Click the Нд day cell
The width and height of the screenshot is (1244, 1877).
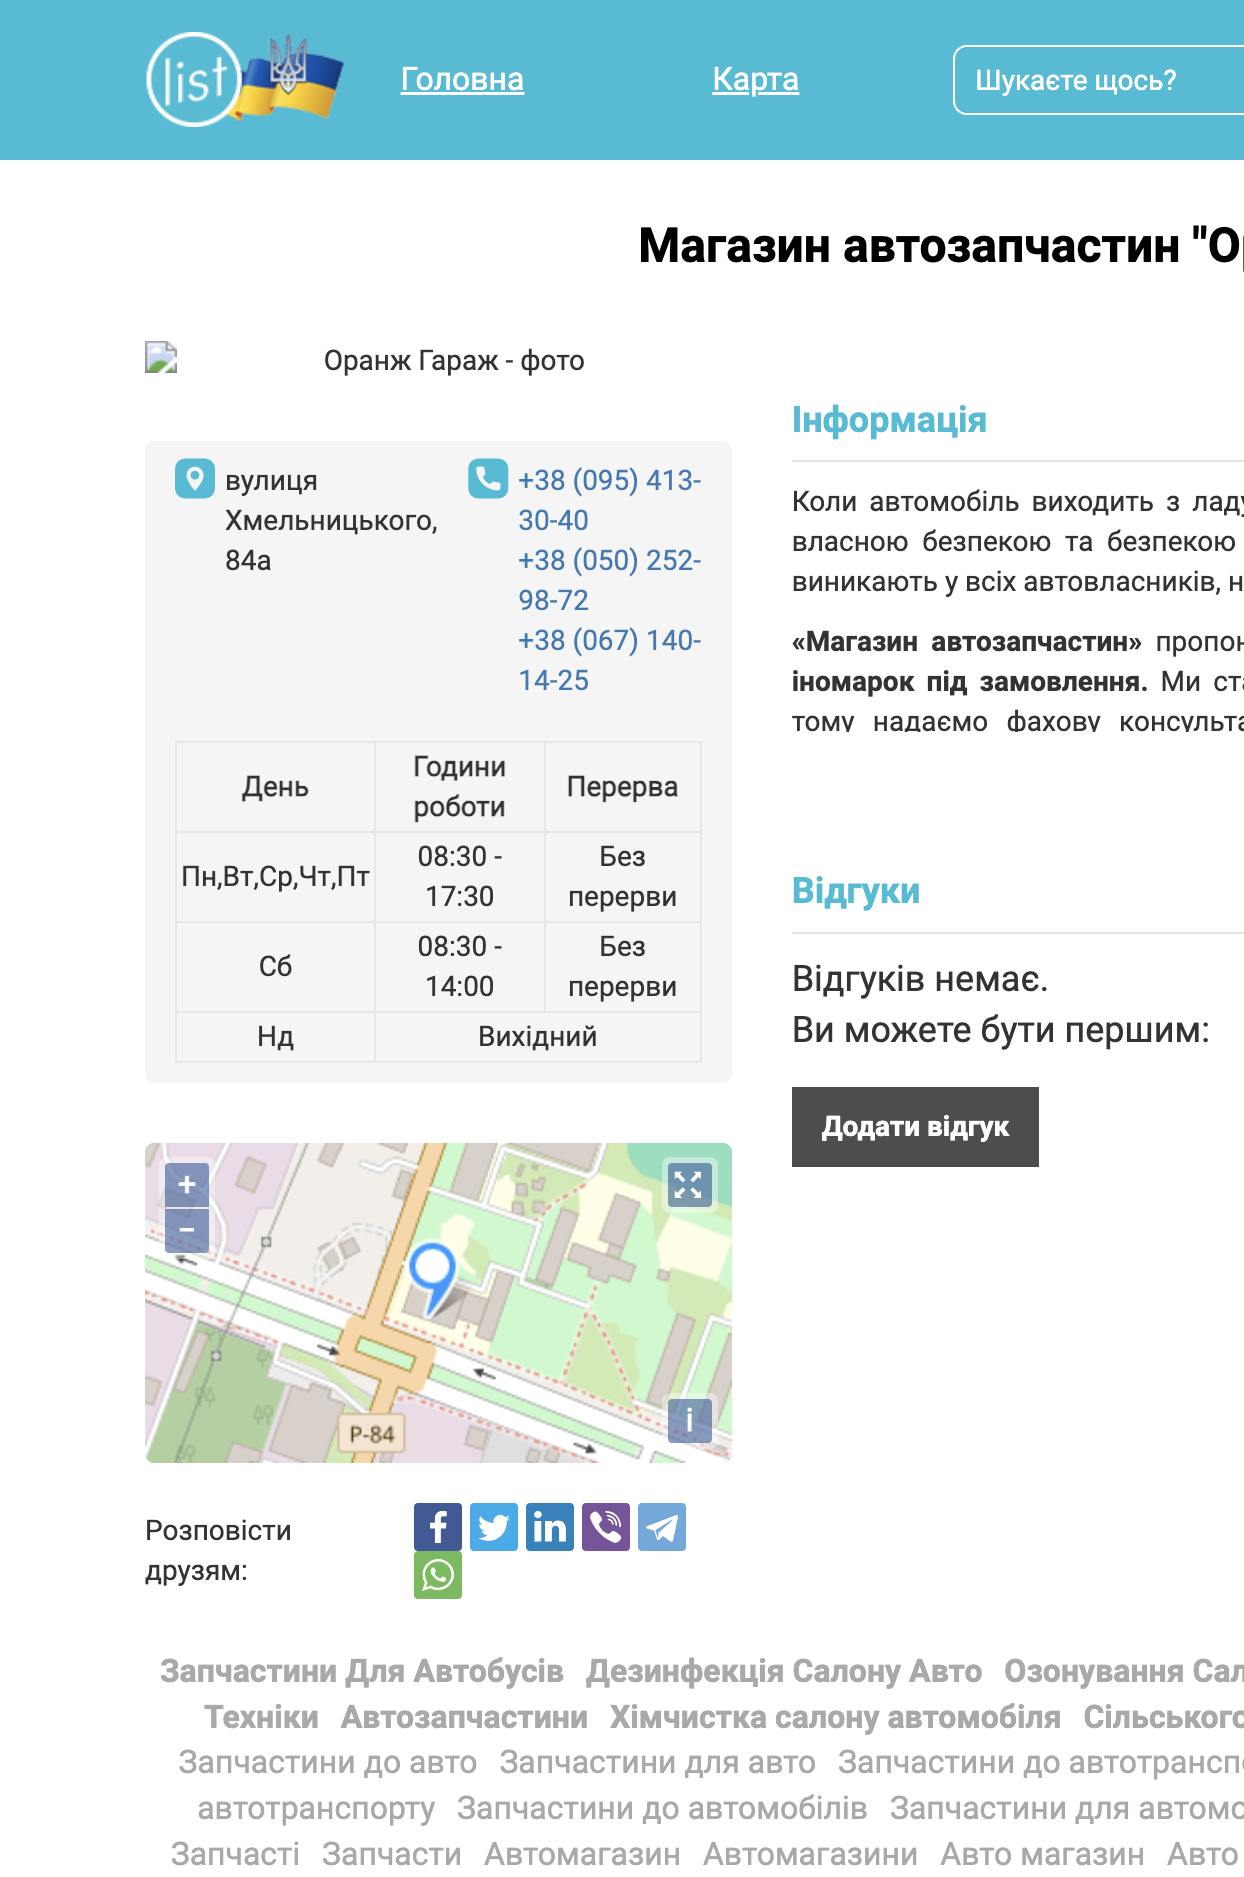[x=275, y=1037]
